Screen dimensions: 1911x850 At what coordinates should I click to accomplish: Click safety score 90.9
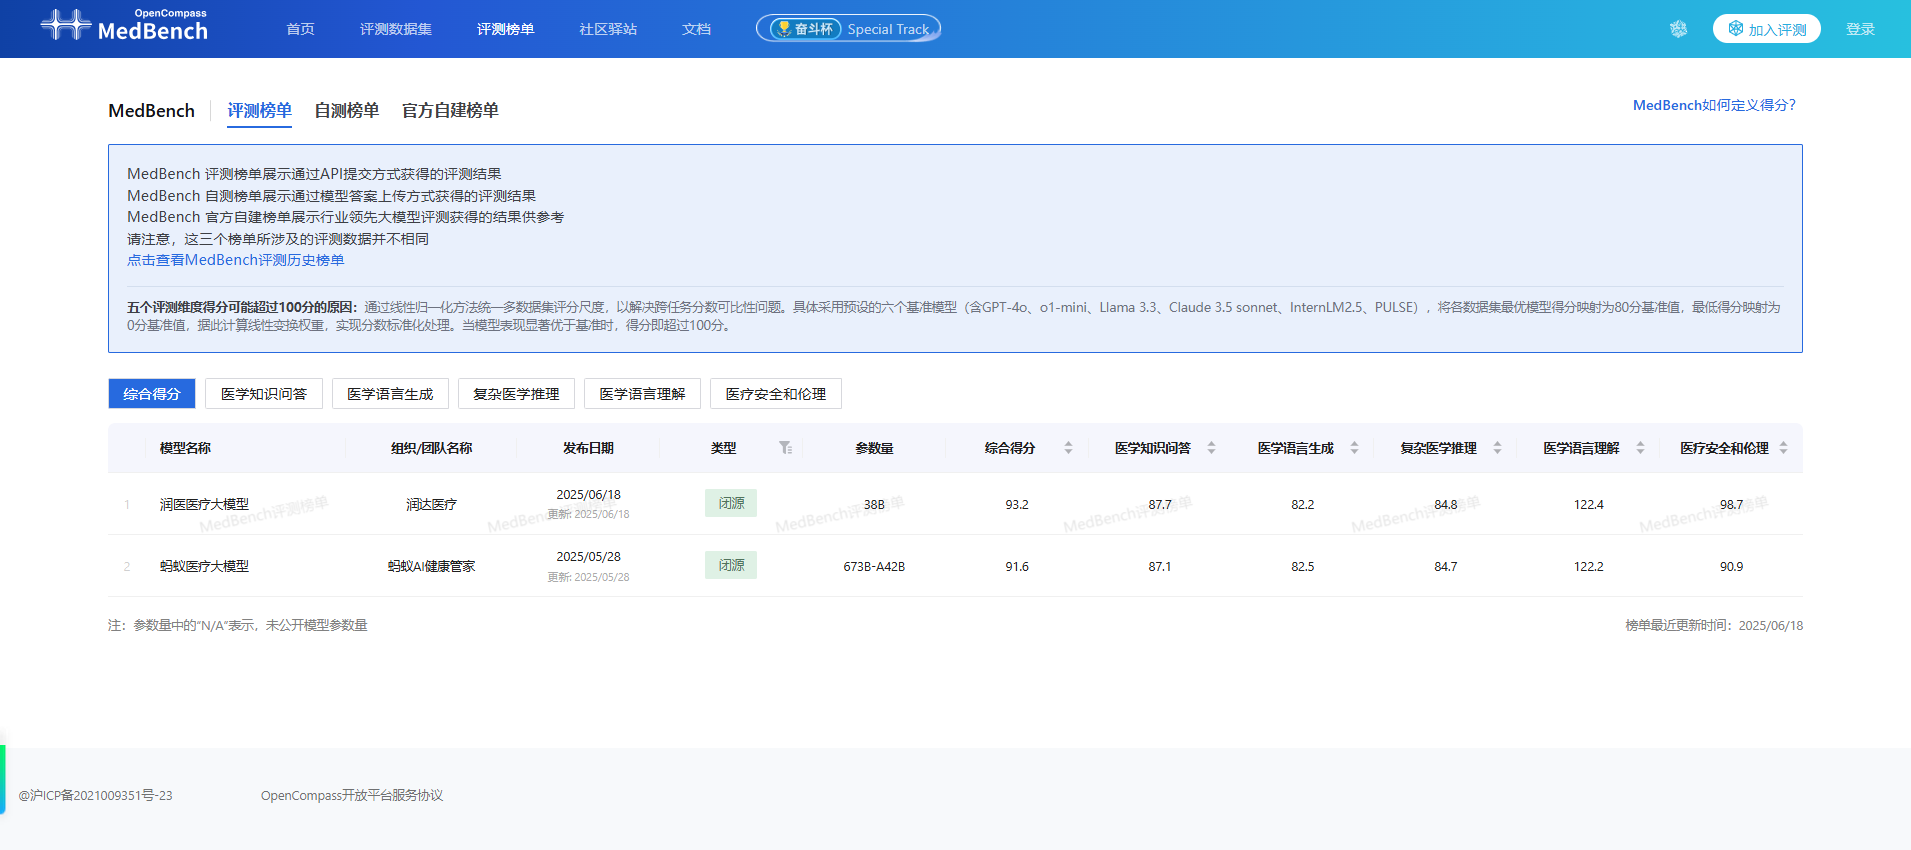pos(1731,566)
